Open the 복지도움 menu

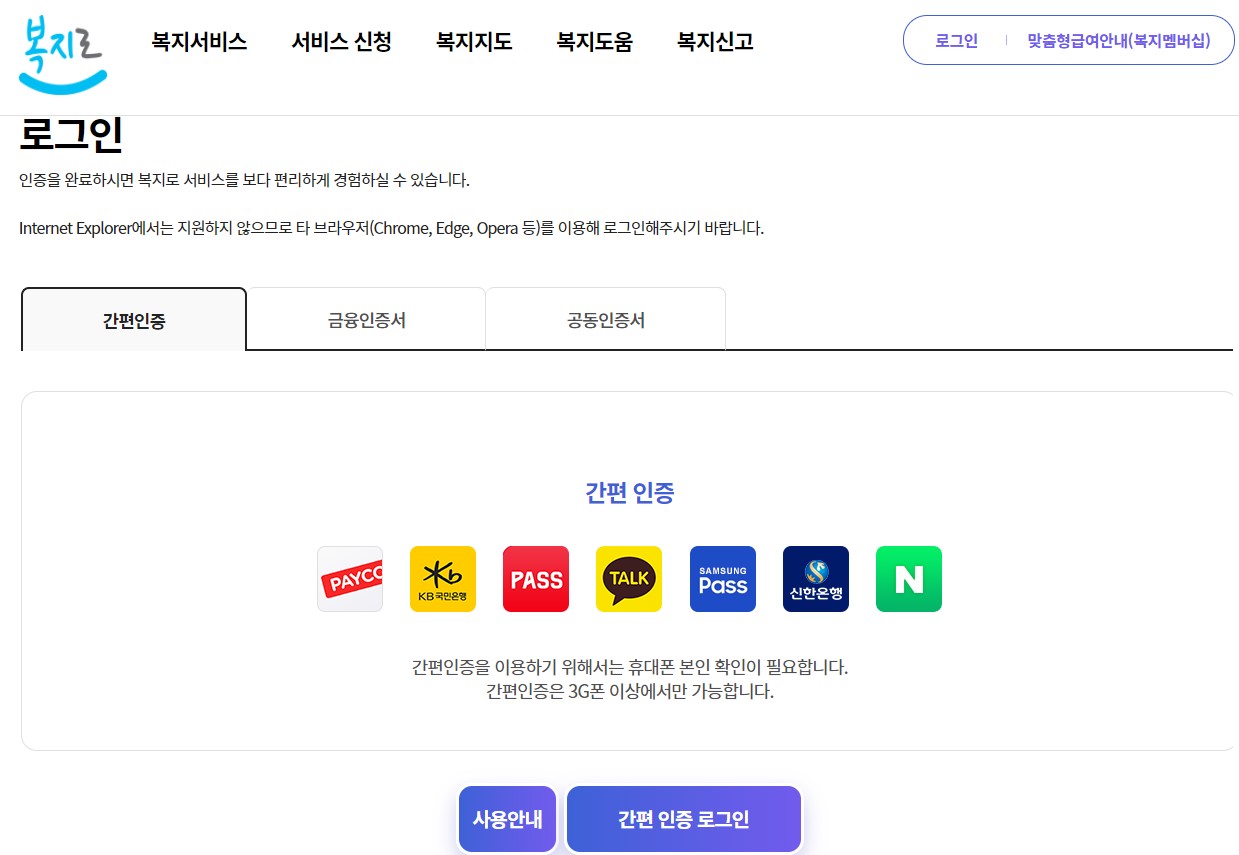(x=594, y=41)
